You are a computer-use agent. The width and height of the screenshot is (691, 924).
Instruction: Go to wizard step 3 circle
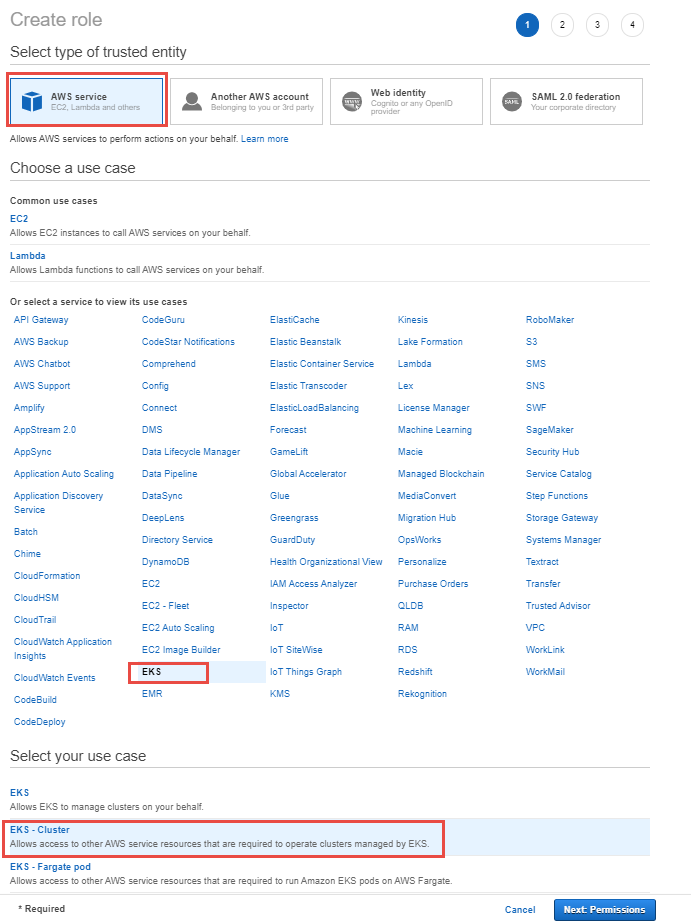[x=597, y=25]
